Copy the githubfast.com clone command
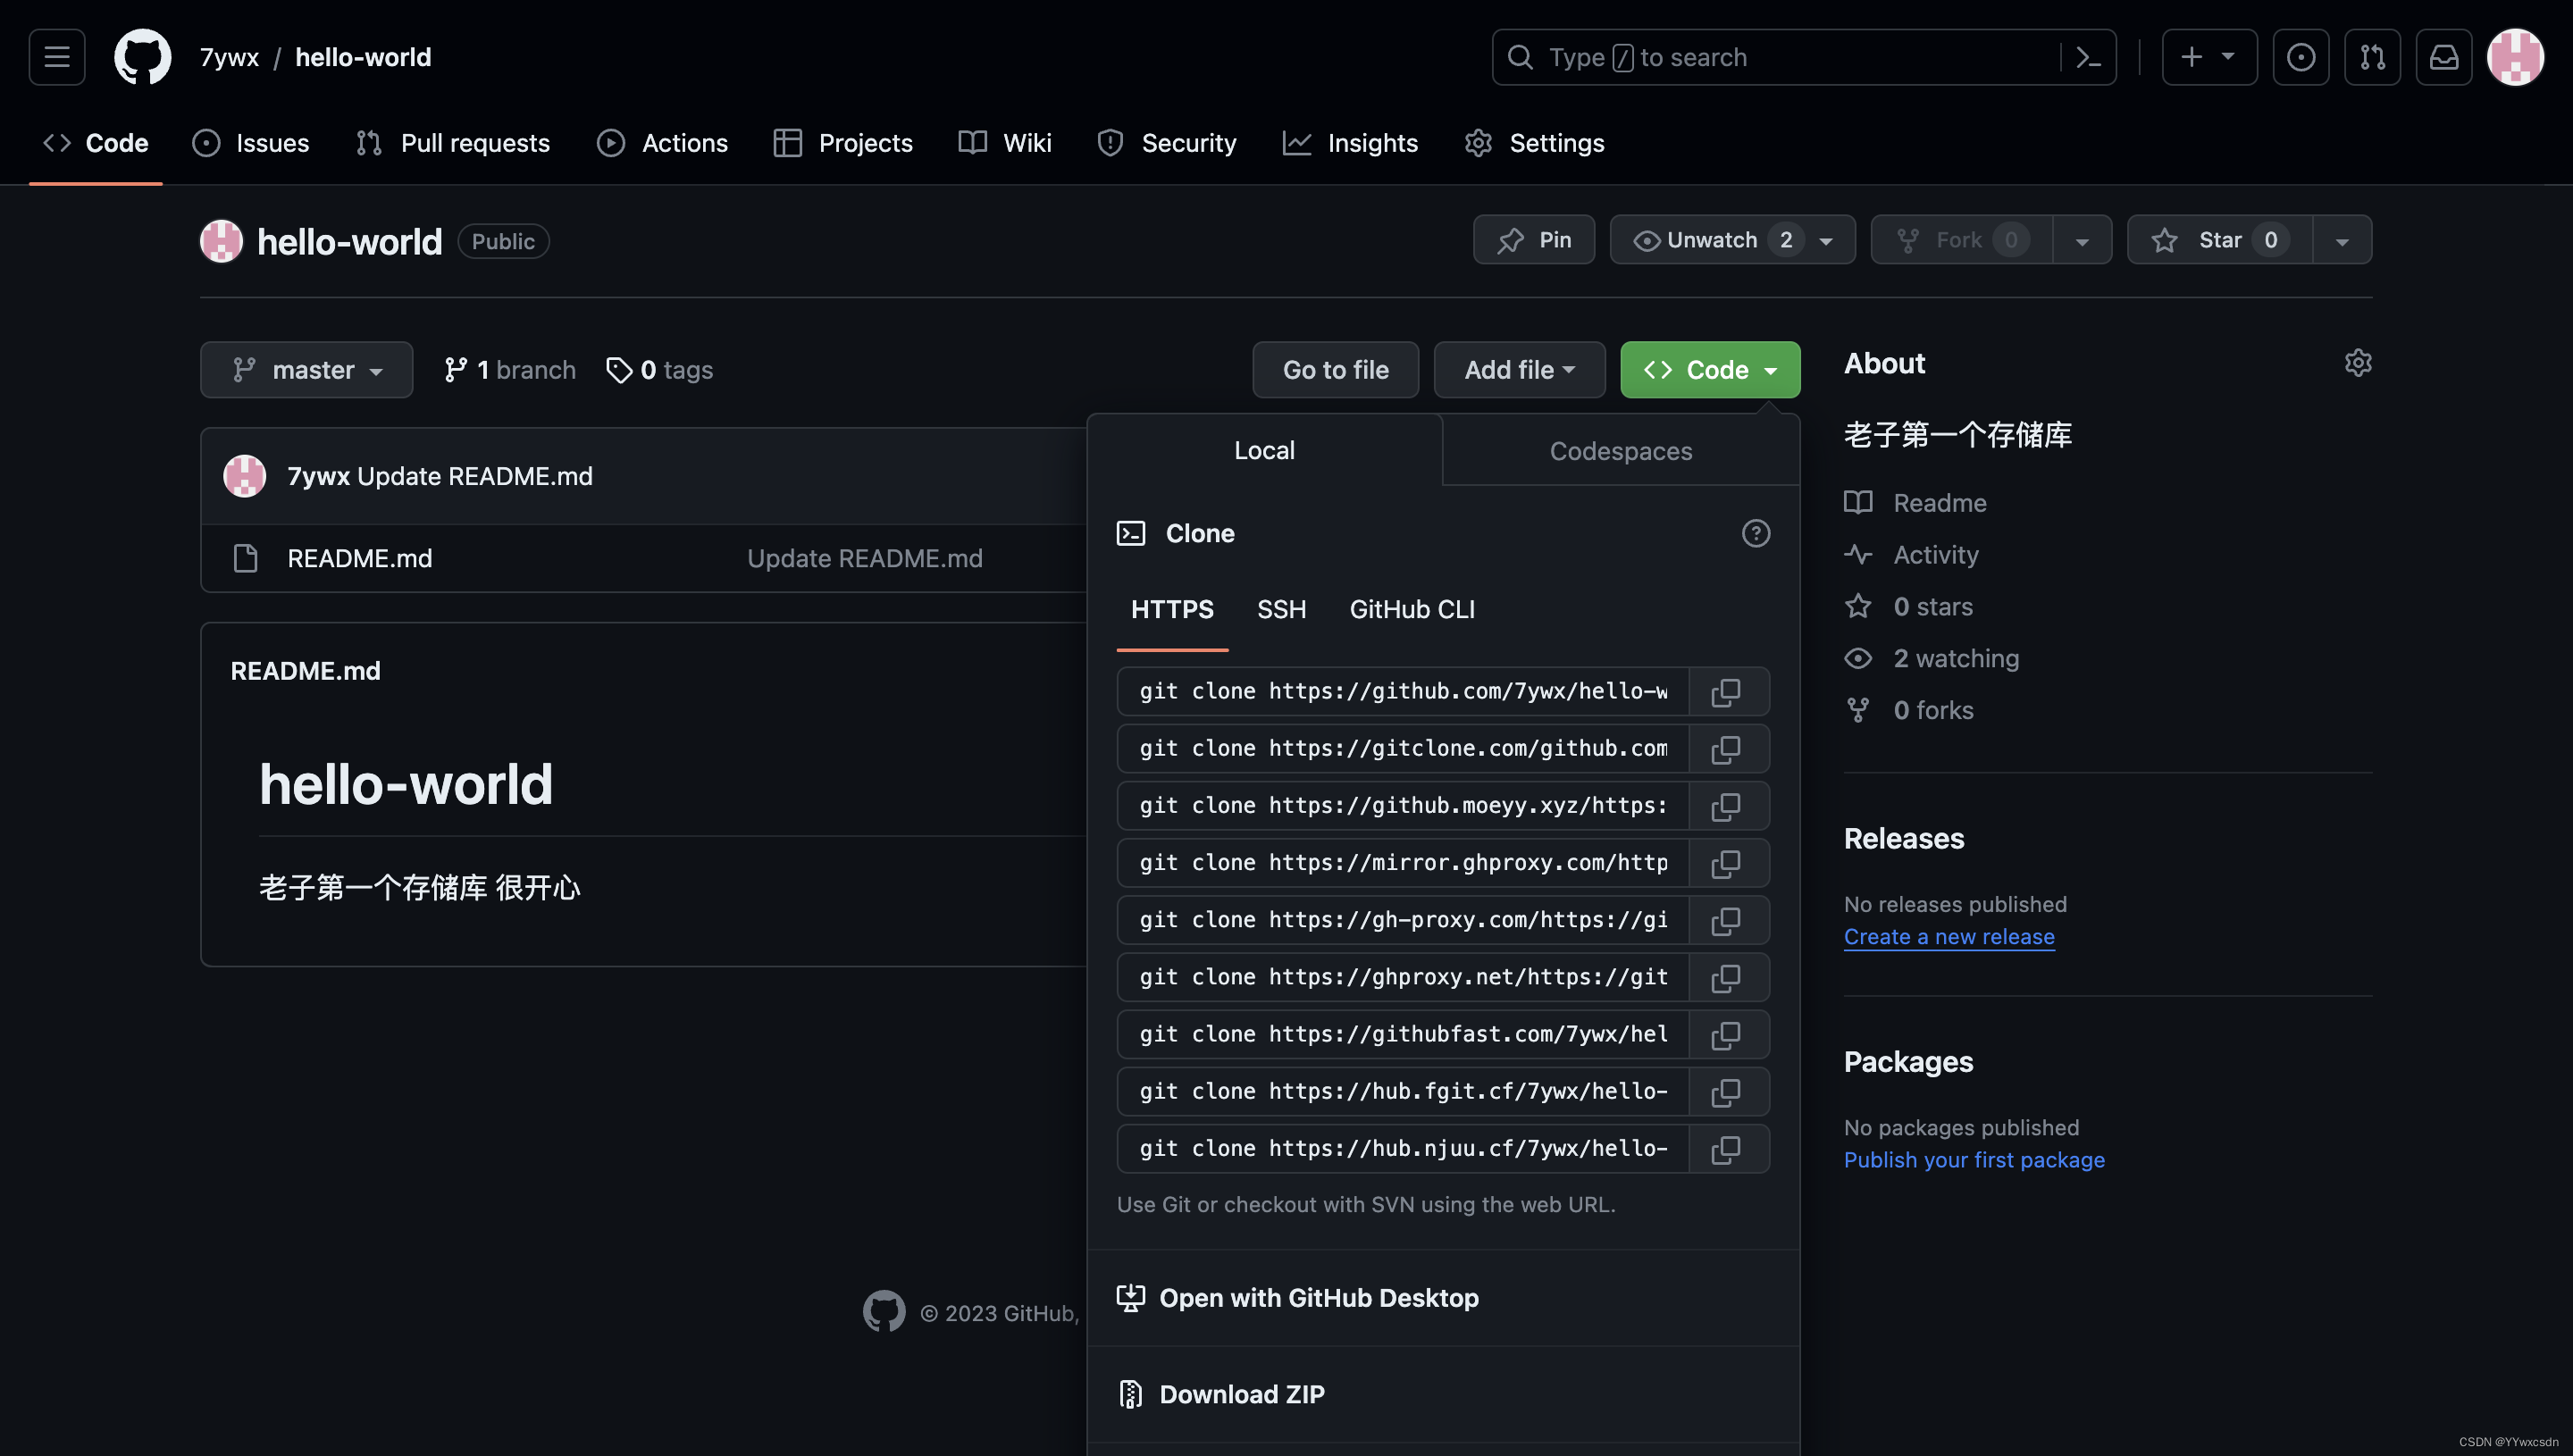The height and width of the screenshot is (1456, 2573). (x=1726, y=1034)
